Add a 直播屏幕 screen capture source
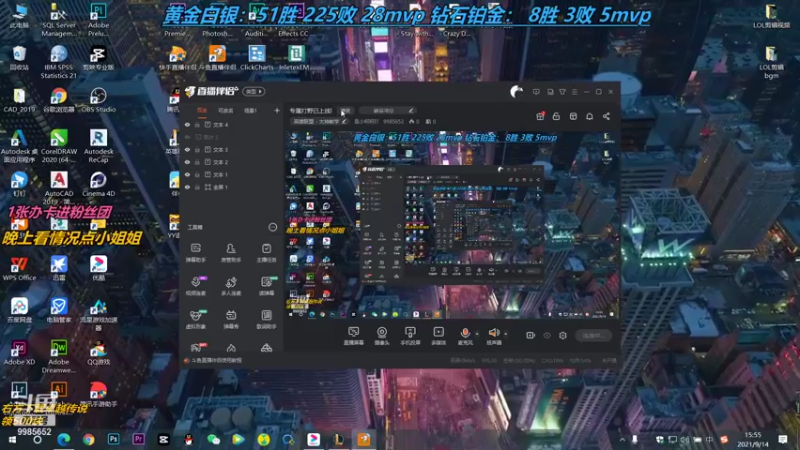Viewport: 800px width, 450px height. [x=353, y=336]
